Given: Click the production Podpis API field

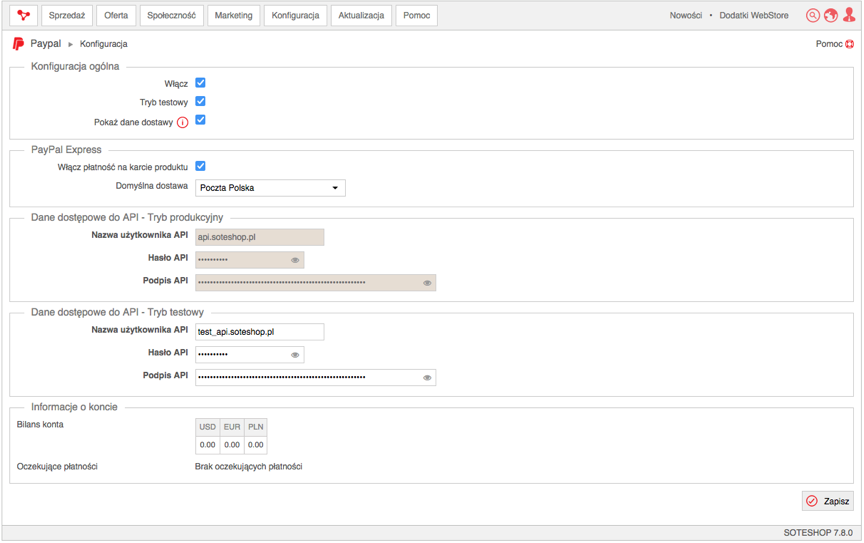Looking at the screenshot, I should (315, 283).
